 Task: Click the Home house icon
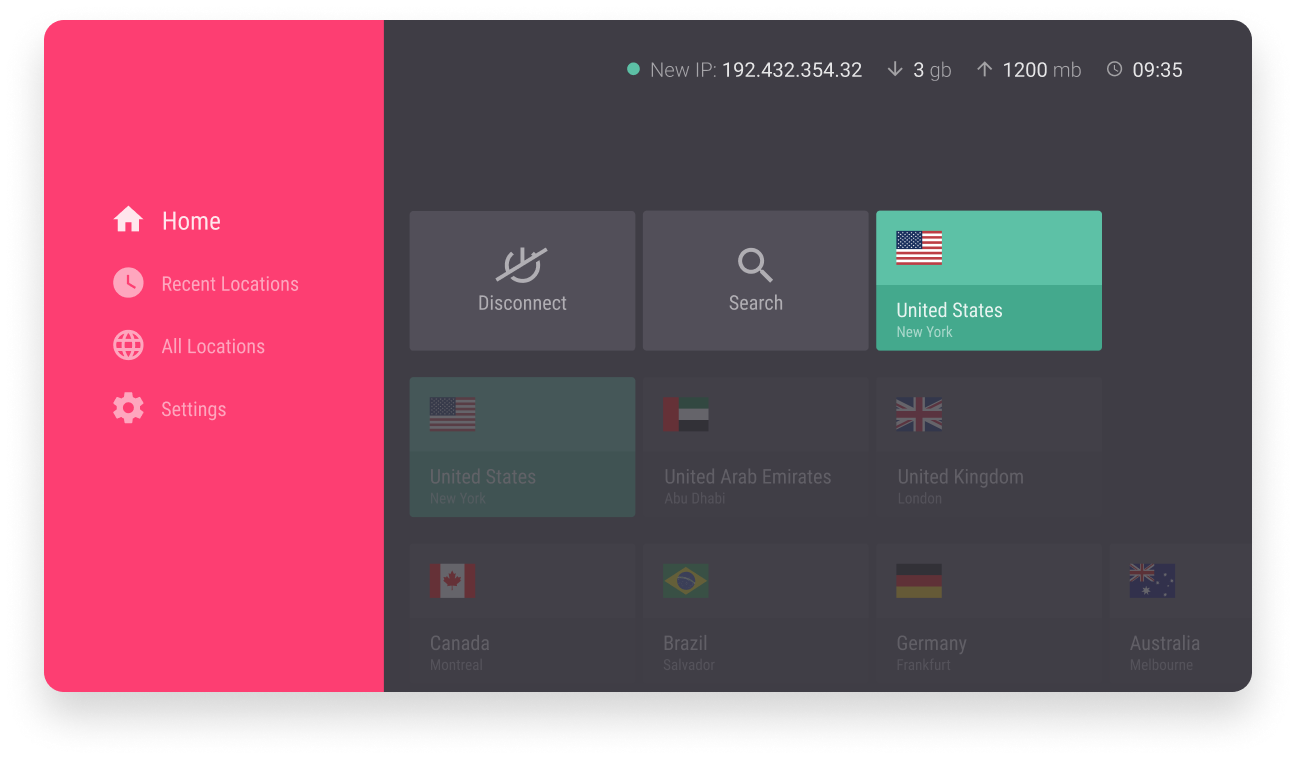pyautogui.click(x=128, y=219)
